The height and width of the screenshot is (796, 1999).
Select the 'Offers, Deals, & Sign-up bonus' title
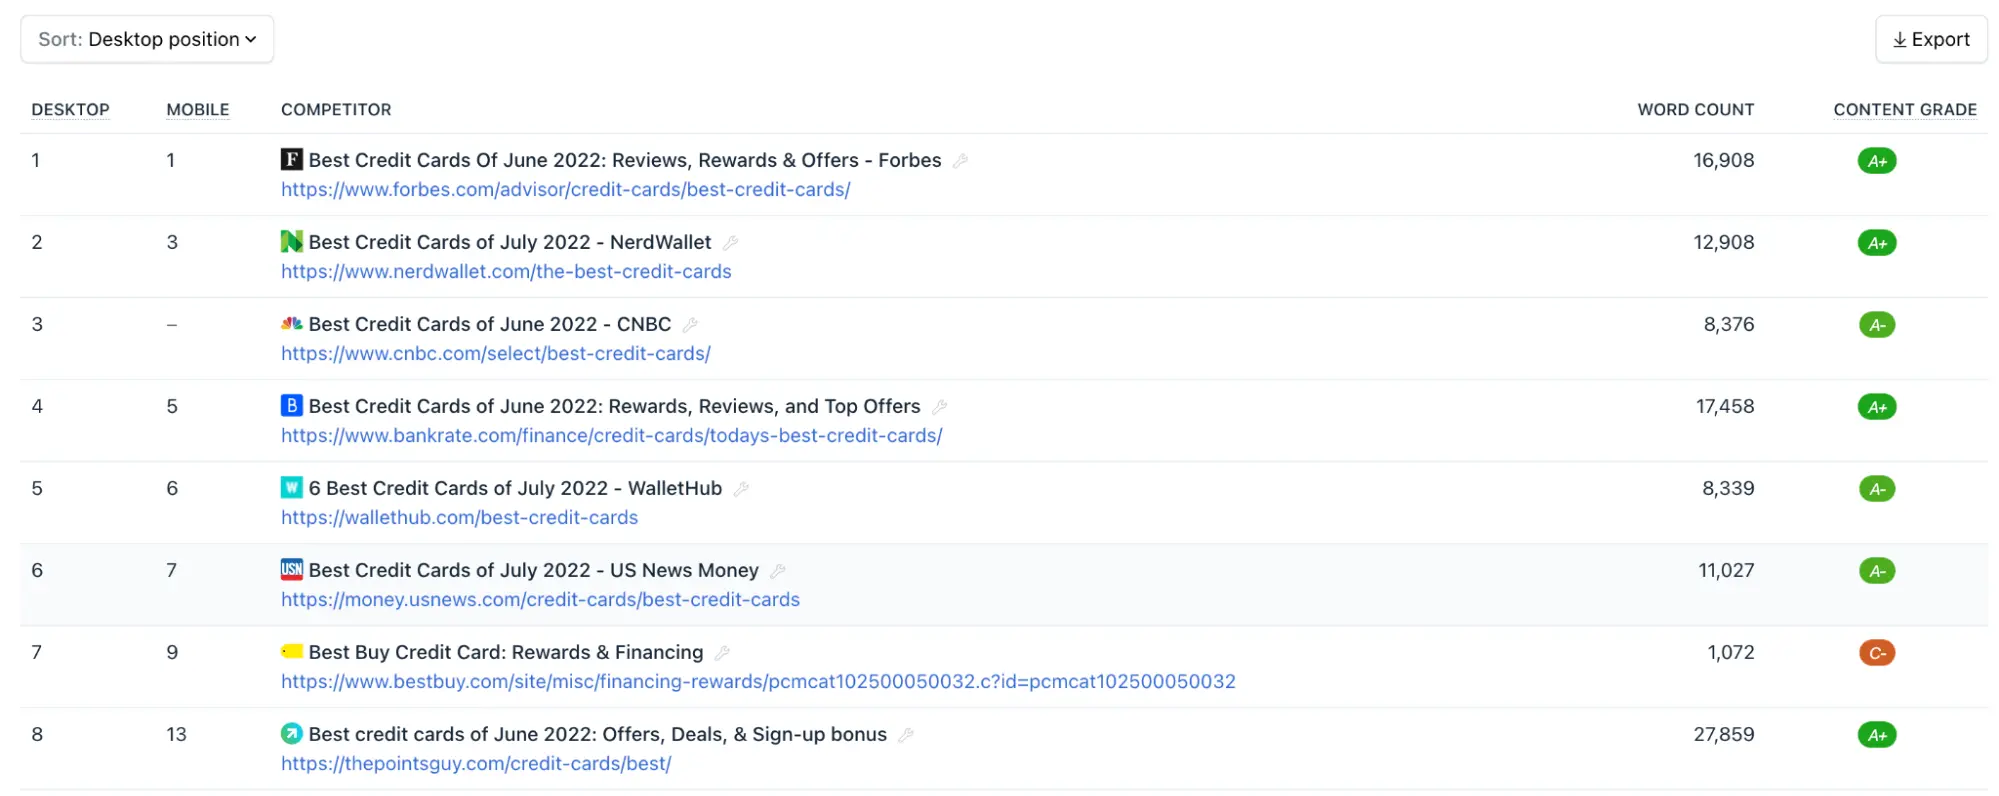tap(598, 734)
